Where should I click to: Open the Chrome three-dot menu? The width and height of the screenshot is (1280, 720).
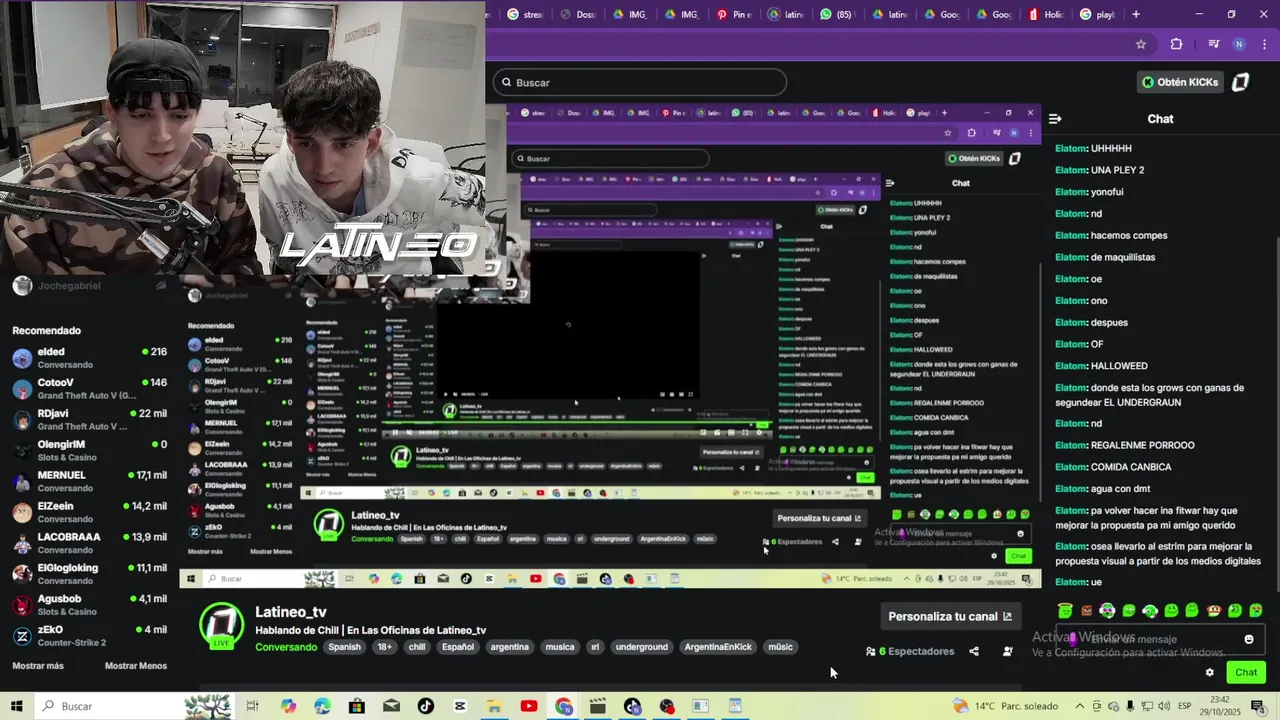(1262, 44)
